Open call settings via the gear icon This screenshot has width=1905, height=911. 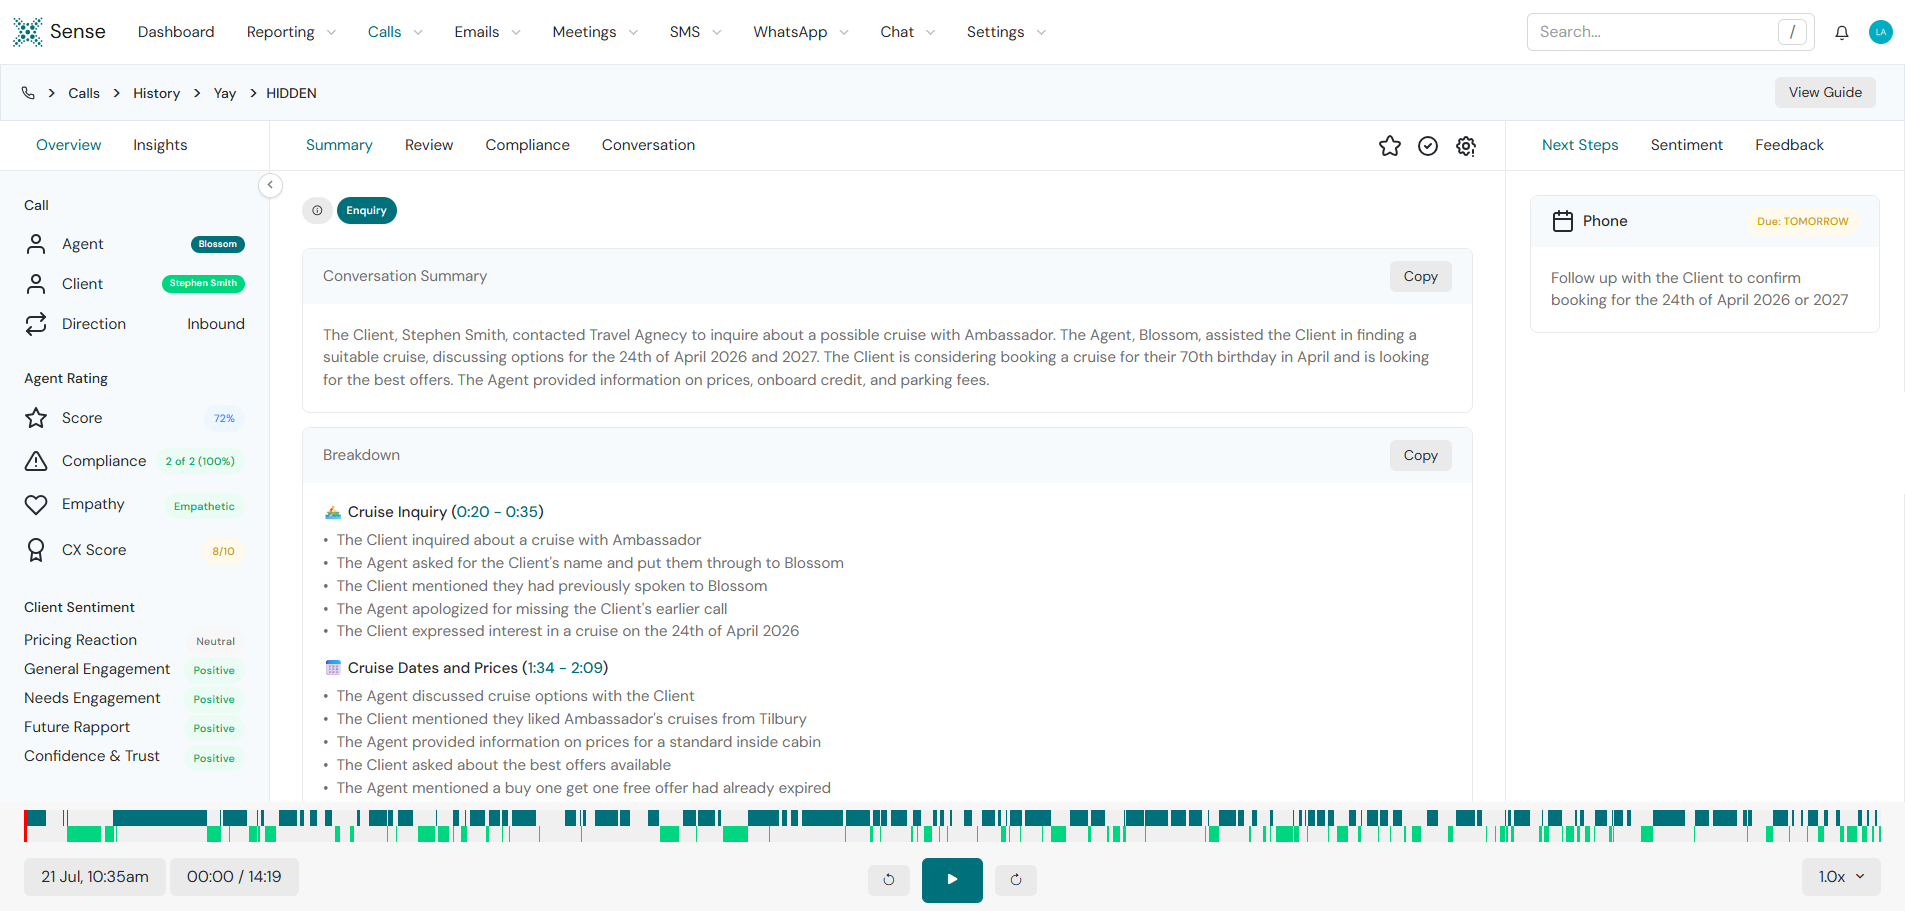(x=1466, y=146)
